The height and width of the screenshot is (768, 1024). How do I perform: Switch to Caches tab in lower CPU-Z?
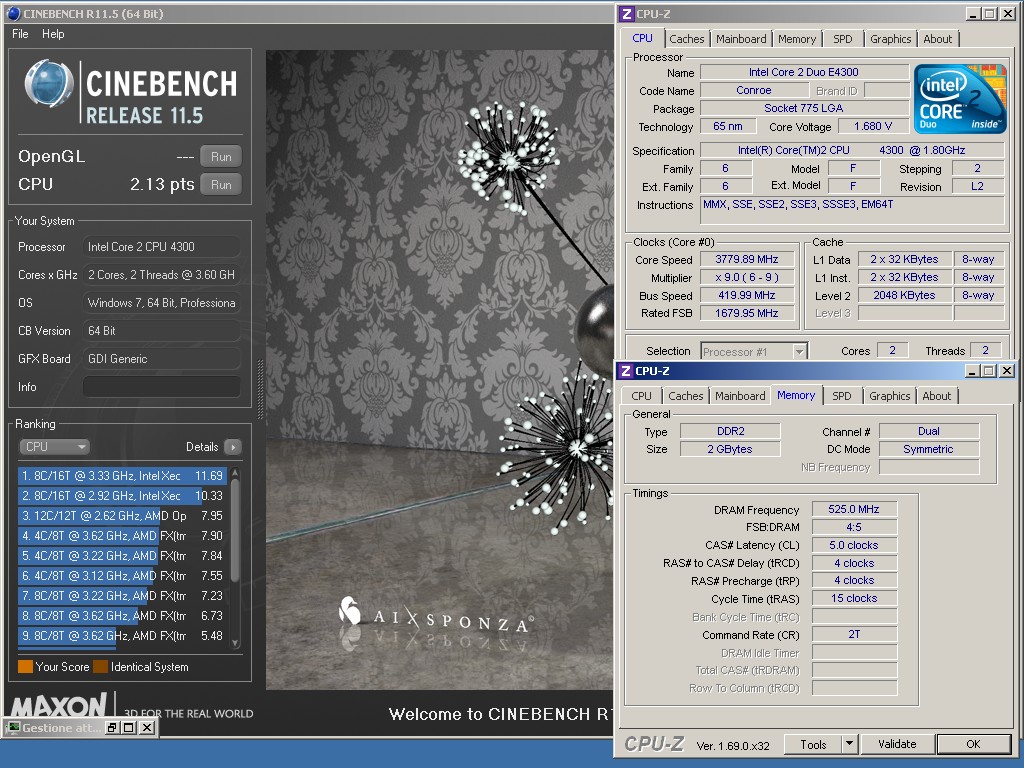point(685,396)
